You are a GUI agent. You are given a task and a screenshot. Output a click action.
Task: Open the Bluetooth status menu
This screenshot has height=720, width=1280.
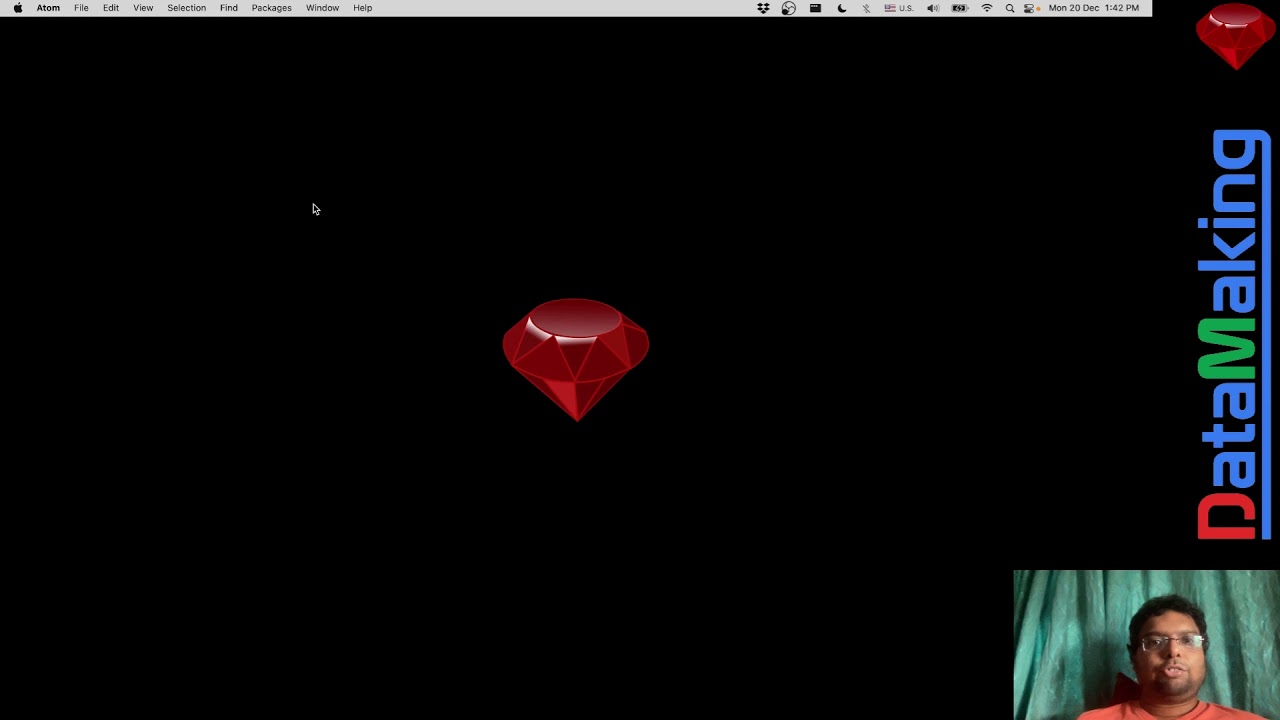(x=866, y=8)
